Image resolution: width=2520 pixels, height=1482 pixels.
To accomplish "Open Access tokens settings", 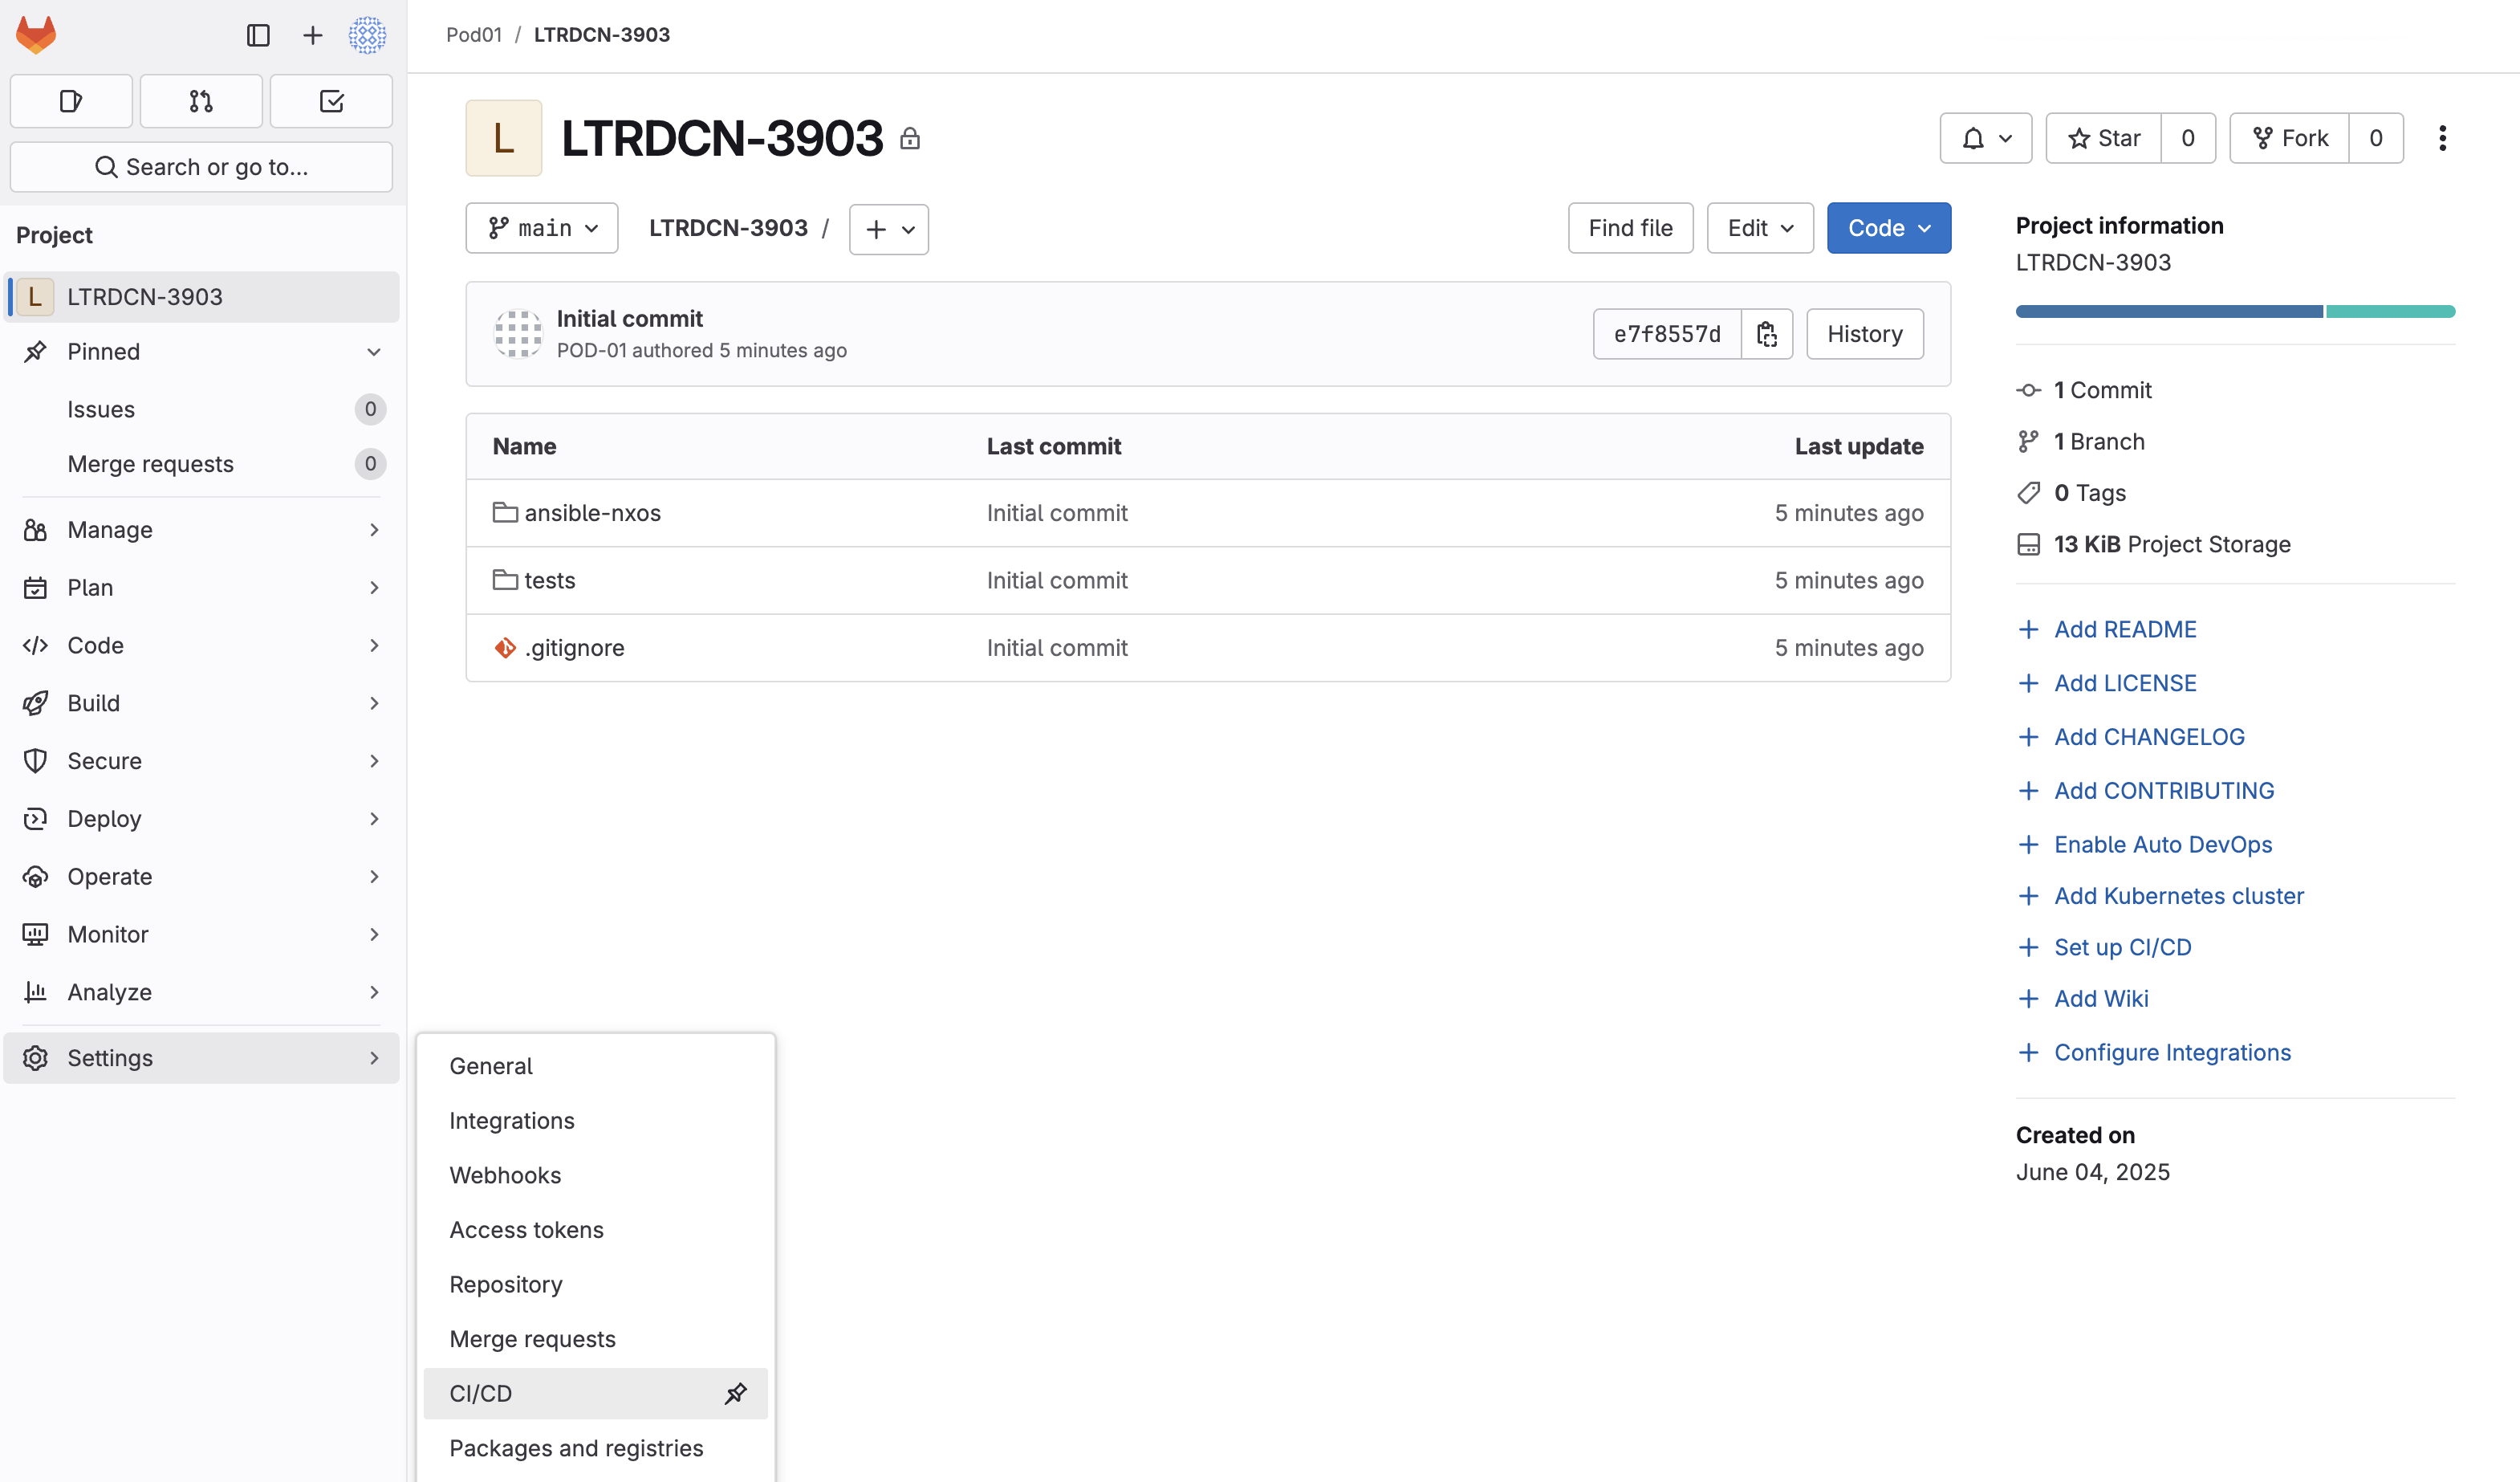I will [x=595, y=1230].
